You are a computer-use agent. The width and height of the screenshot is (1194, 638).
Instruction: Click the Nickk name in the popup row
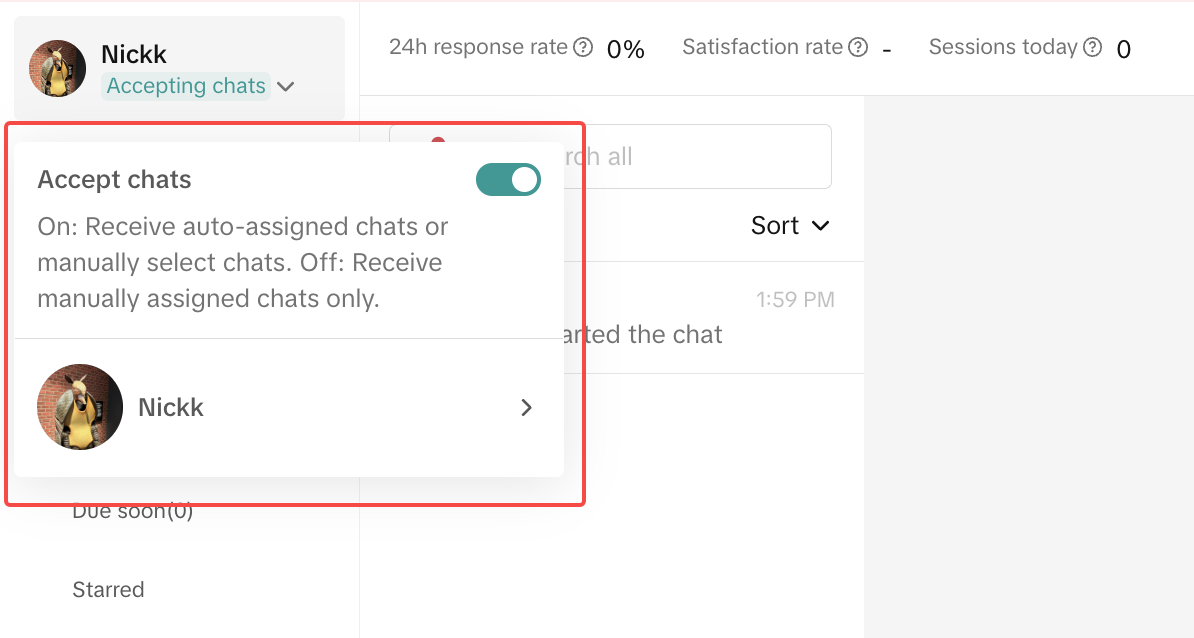[x=171, y=407]
